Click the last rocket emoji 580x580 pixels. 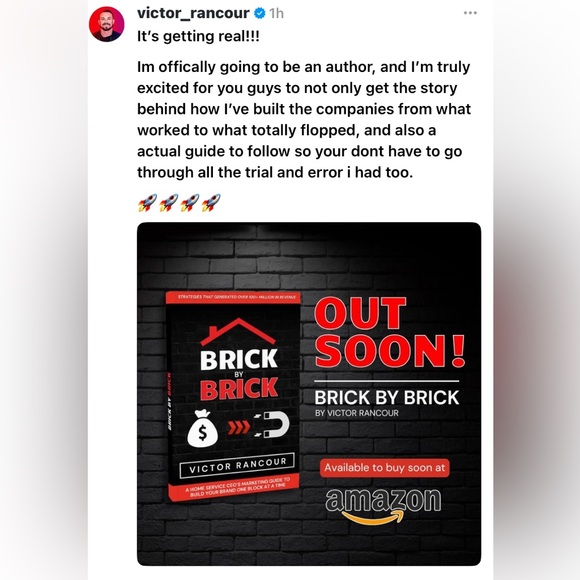point(211,202)
